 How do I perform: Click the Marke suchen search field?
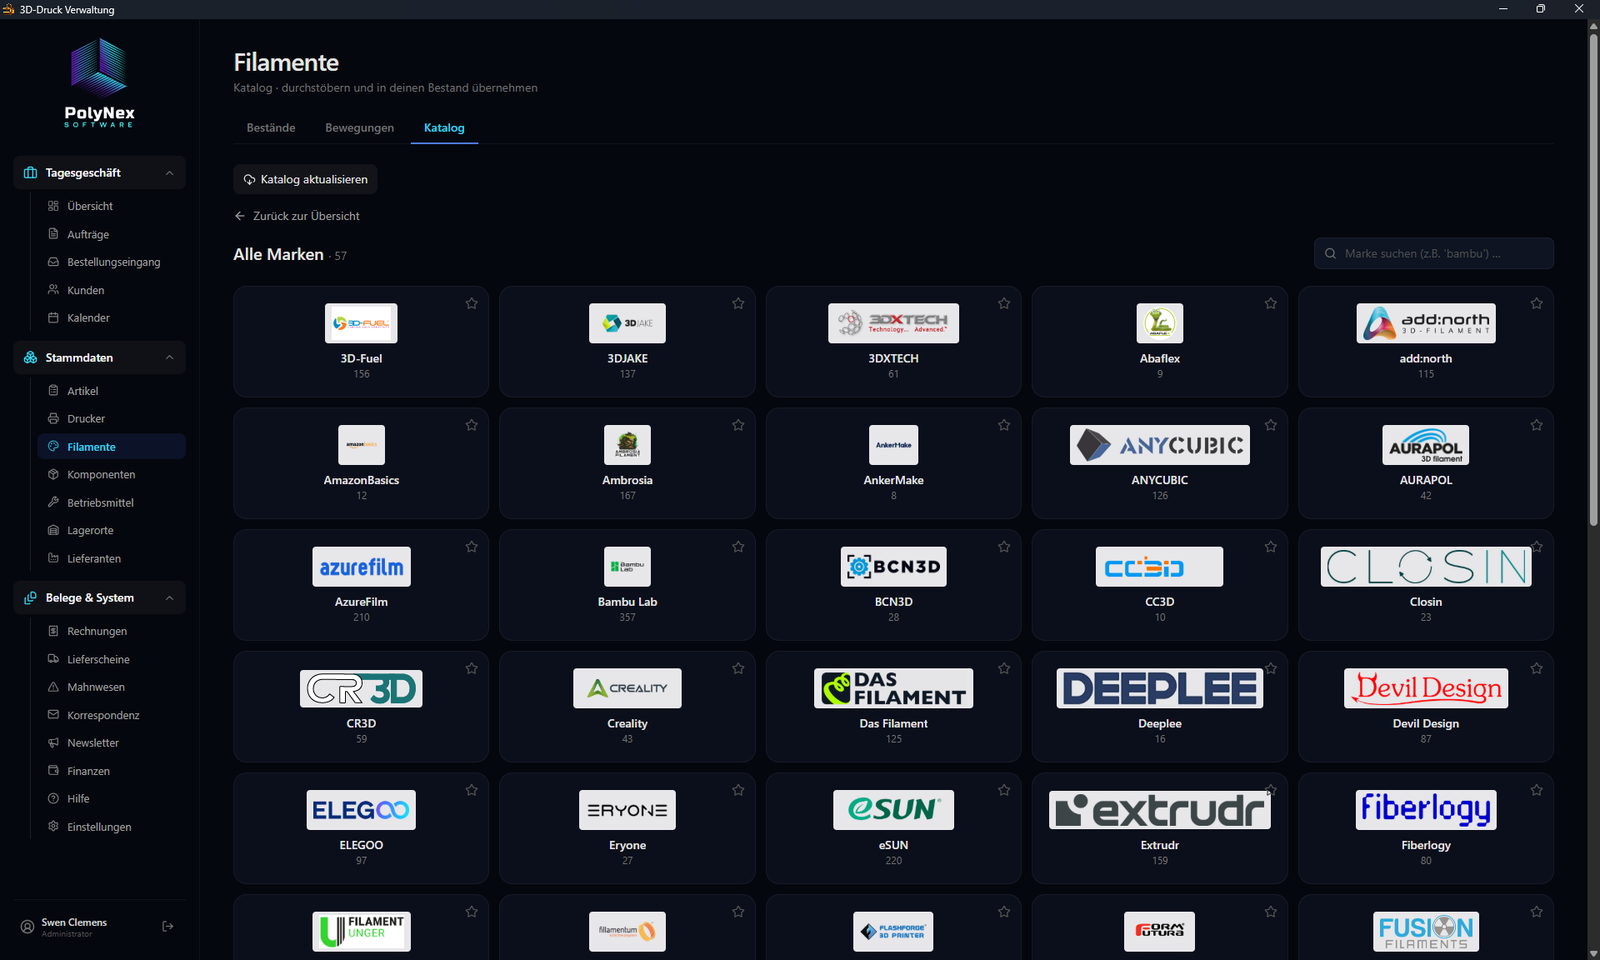(1434, 254)
